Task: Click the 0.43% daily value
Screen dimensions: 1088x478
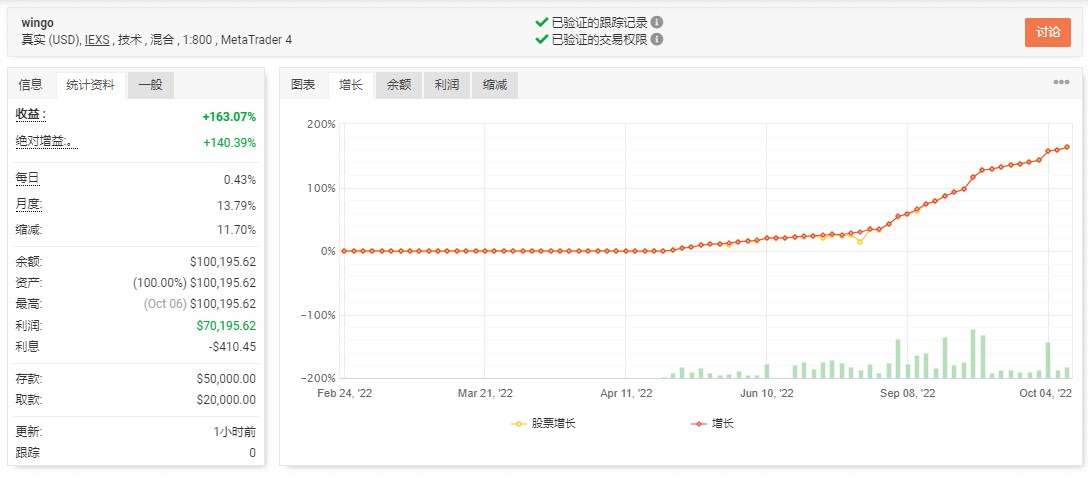Action: point(239,180)
